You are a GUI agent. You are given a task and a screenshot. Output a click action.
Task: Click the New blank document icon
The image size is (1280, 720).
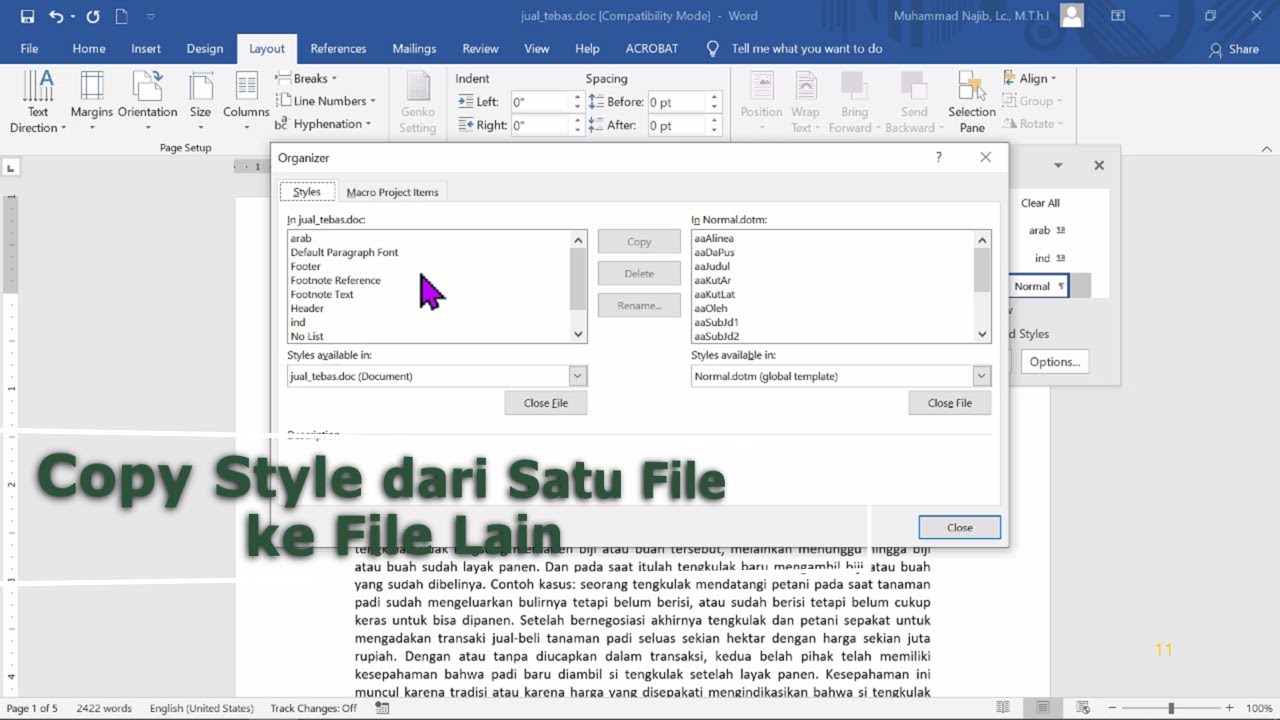(121, 16)
